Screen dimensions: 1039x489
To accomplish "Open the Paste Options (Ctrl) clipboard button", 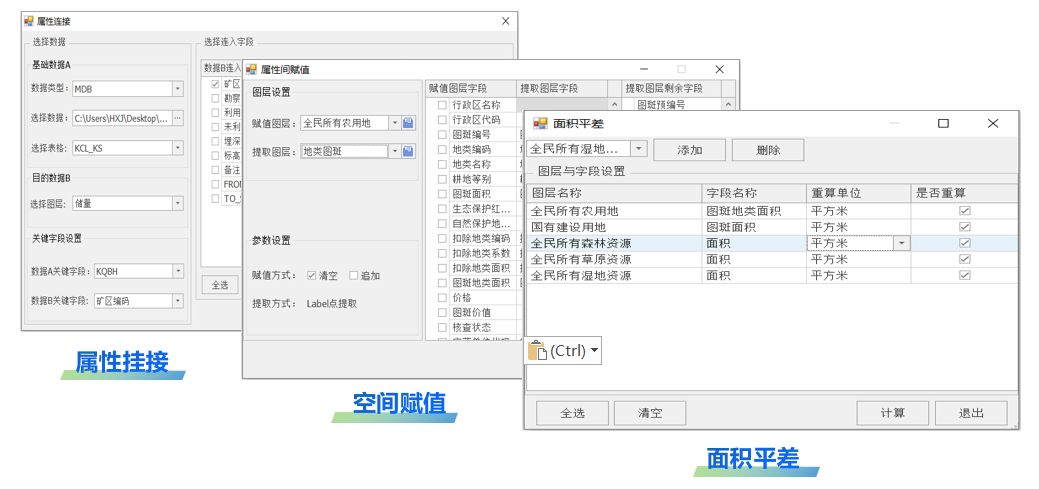I will tap(564, 351).
